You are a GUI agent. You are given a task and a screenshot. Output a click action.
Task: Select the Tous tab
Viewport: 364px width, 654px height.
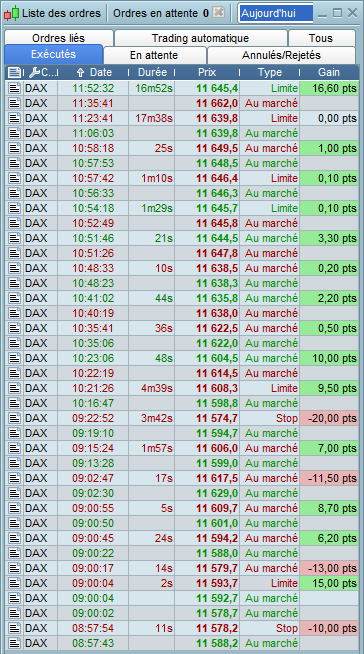tap(321, 38)
